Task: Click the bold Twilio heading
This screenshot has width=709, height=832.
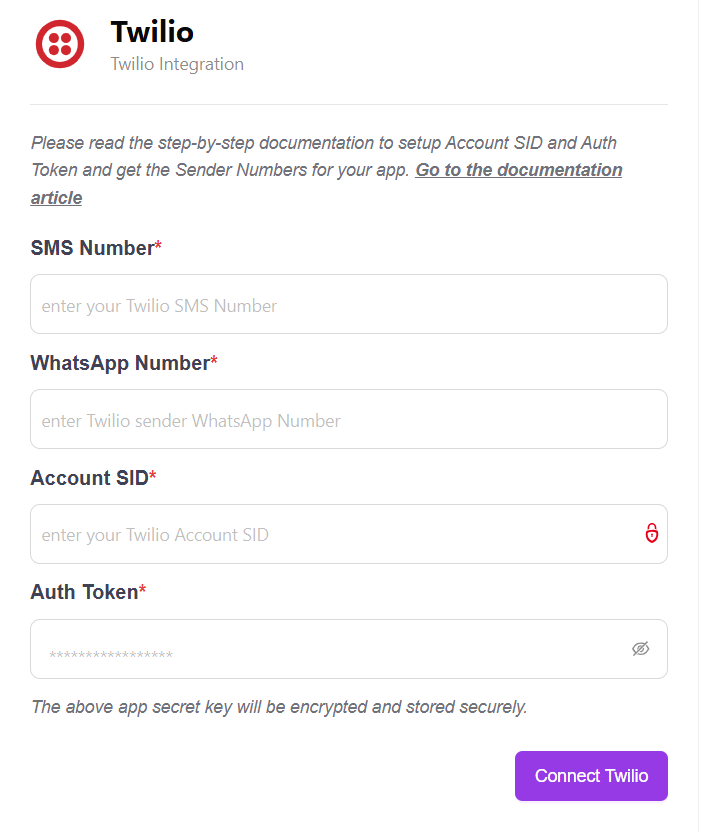Action: pyautogui.click(x=152, y=32)
